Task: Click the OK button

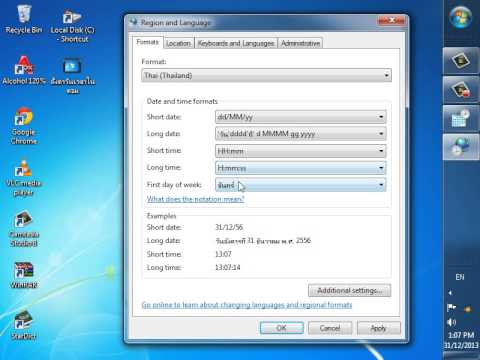Action: [x=282, y=328]
